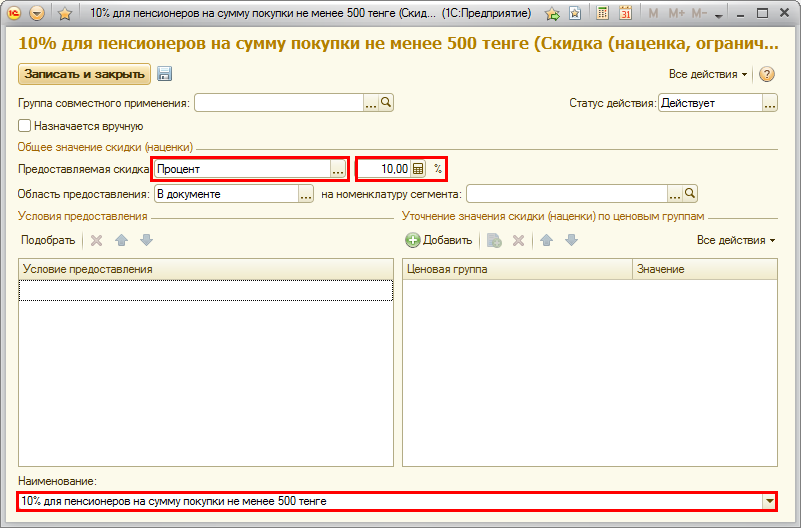Open the calculator in the title bar

pos(603,14)
